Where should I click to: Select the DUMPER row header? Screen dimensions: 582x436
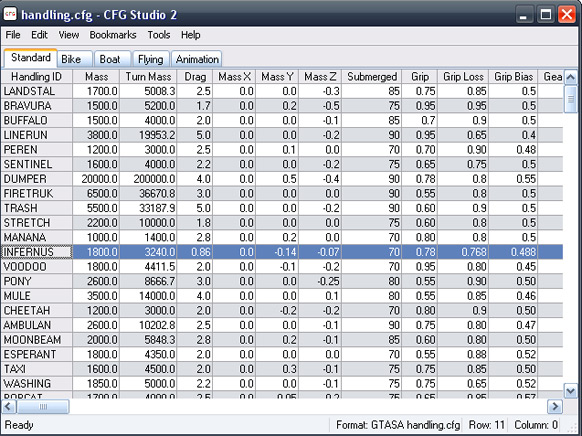coord(36,179)
